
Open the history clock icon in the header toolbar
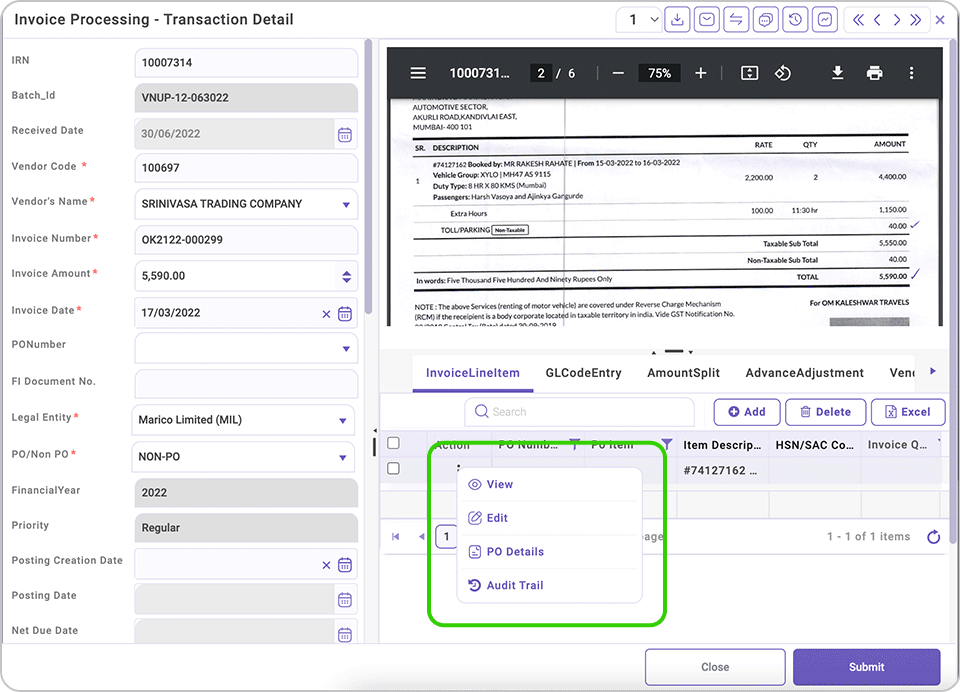click(795, 19)
